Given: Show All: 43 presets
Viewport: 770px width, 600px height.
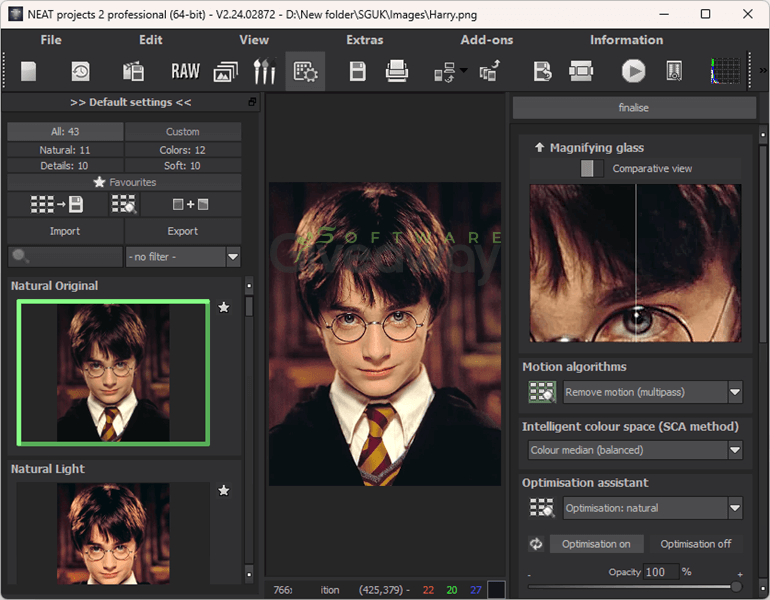Looking at the screenshot, I should 65,132.
